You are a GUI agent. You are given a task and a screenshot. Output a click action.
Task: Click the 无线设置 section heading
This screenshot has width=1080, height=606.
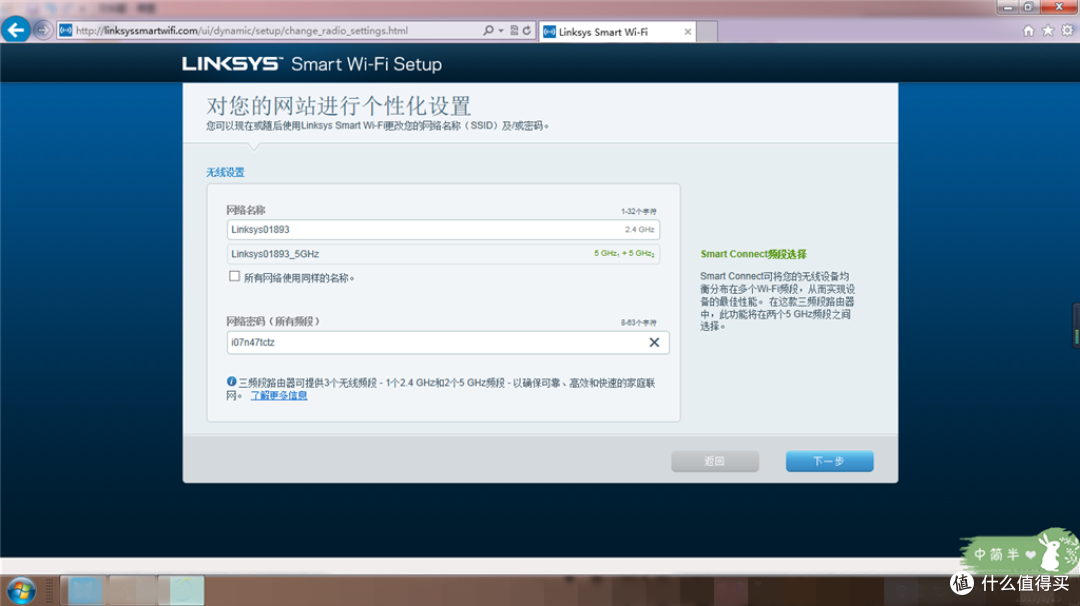coord(225,172)
